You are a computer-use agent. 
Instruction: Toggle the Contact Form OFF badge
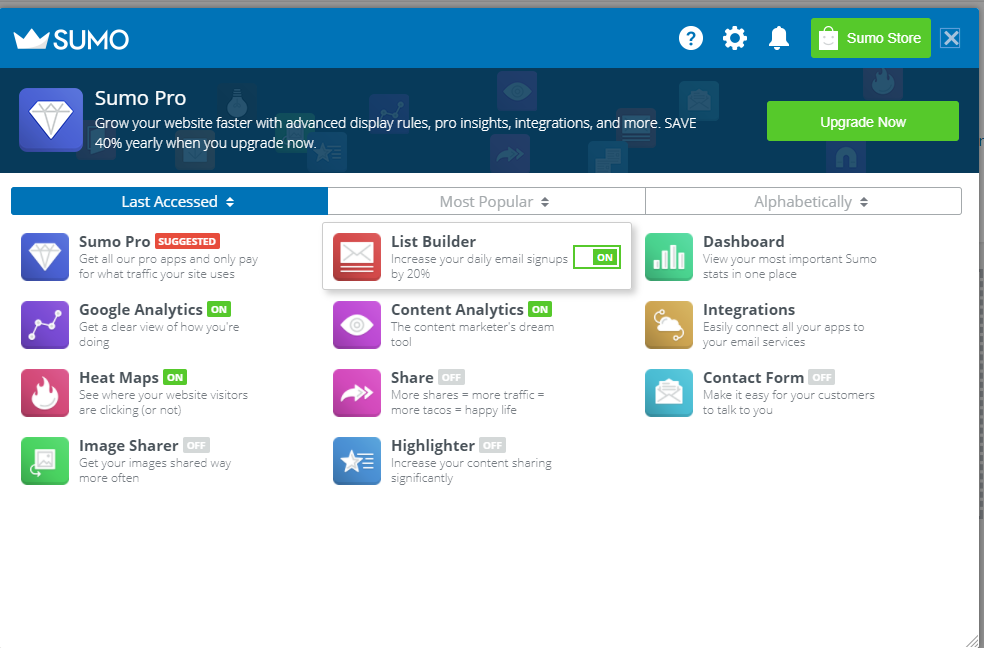[x=821, y=377]
